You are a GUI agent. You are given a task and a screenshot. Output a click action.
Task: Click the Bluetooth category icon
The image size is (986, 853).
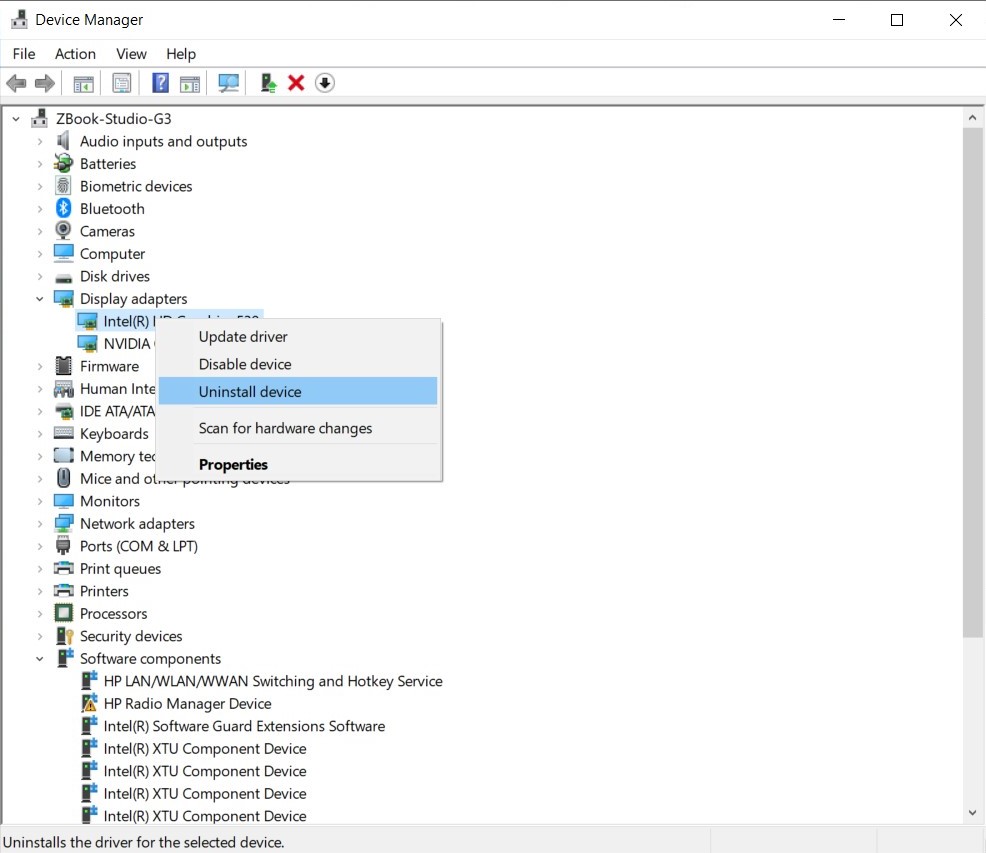click(64, 209)
